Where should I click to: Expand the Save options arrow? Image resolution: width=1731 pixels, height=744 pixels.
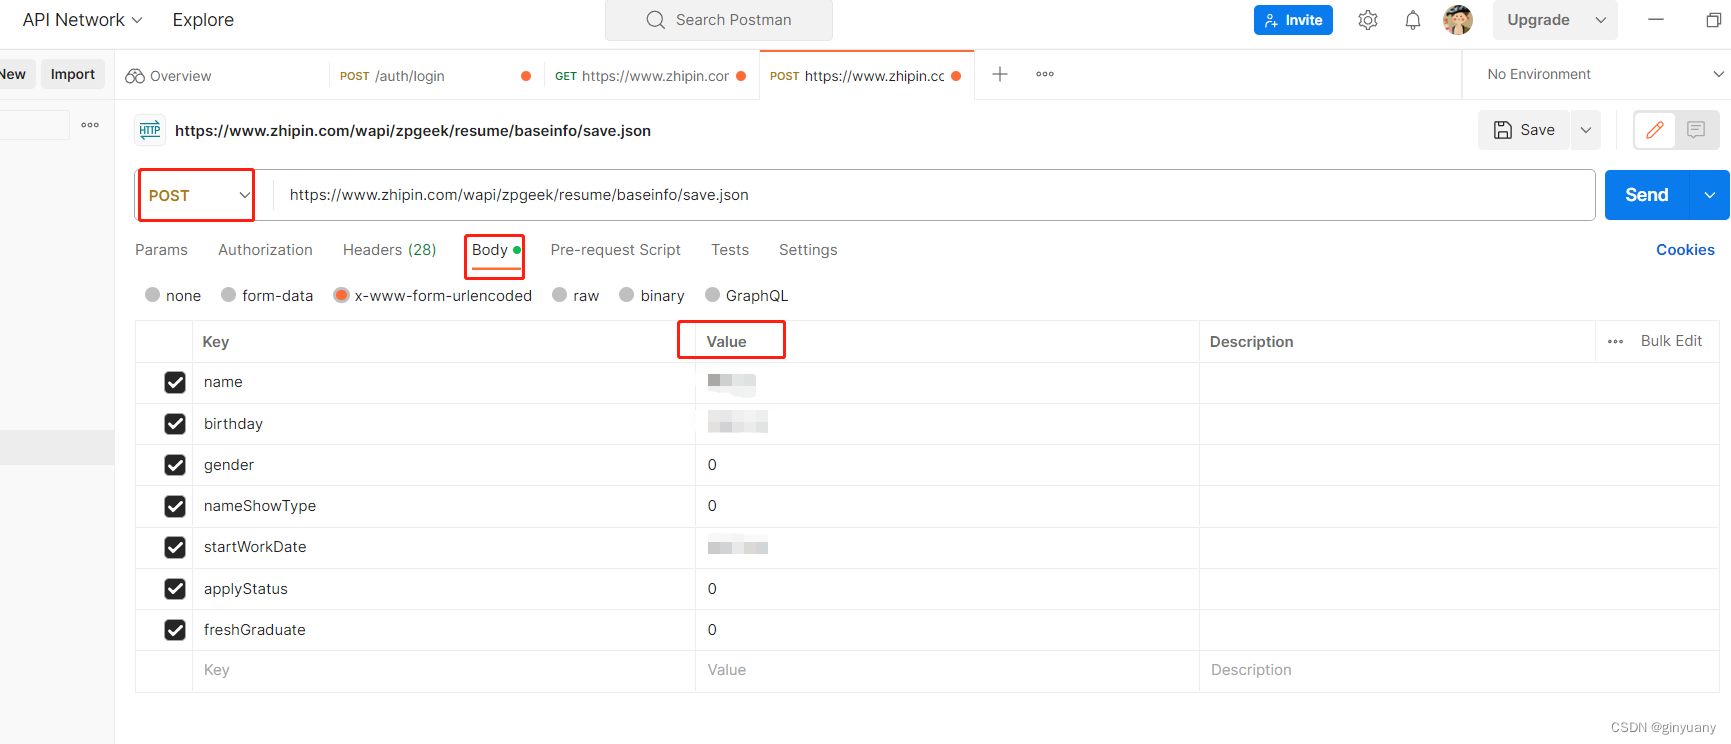pos(1586,130)
